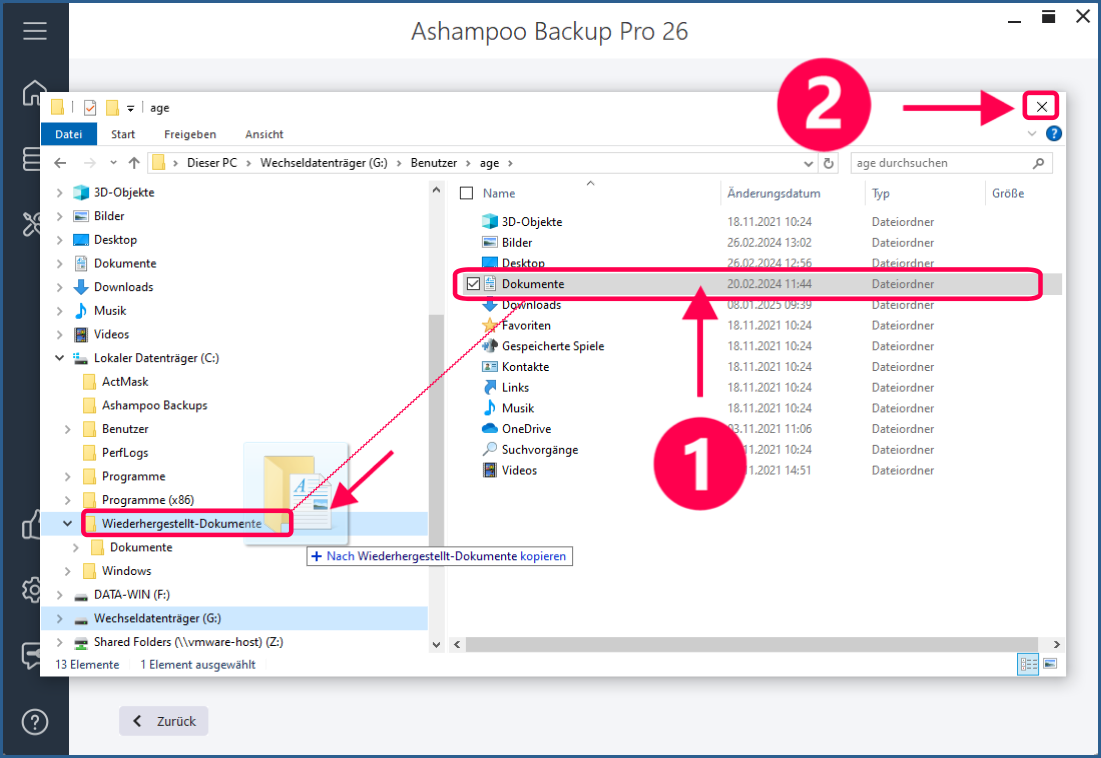Open the Datei tab
The image size is (1101, 758).
point(69,134)
